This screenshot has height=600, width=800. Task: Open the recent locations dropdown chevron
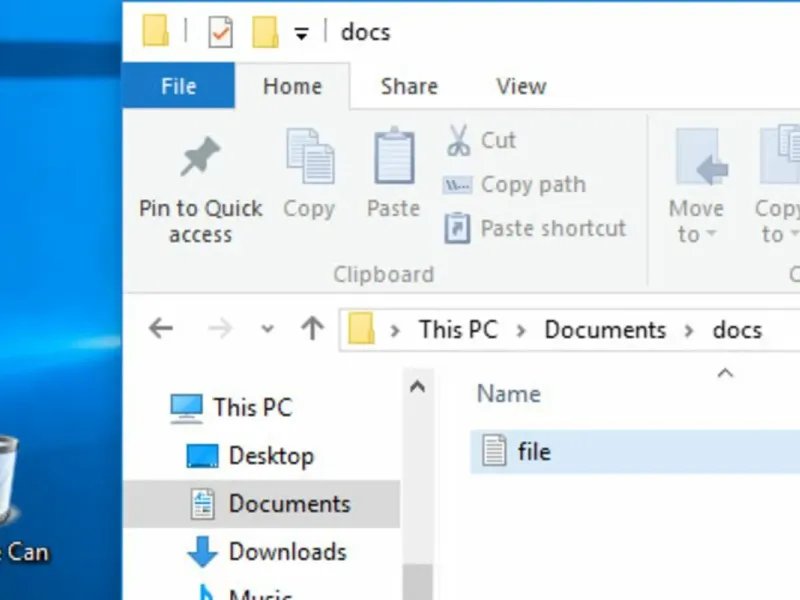267,329
